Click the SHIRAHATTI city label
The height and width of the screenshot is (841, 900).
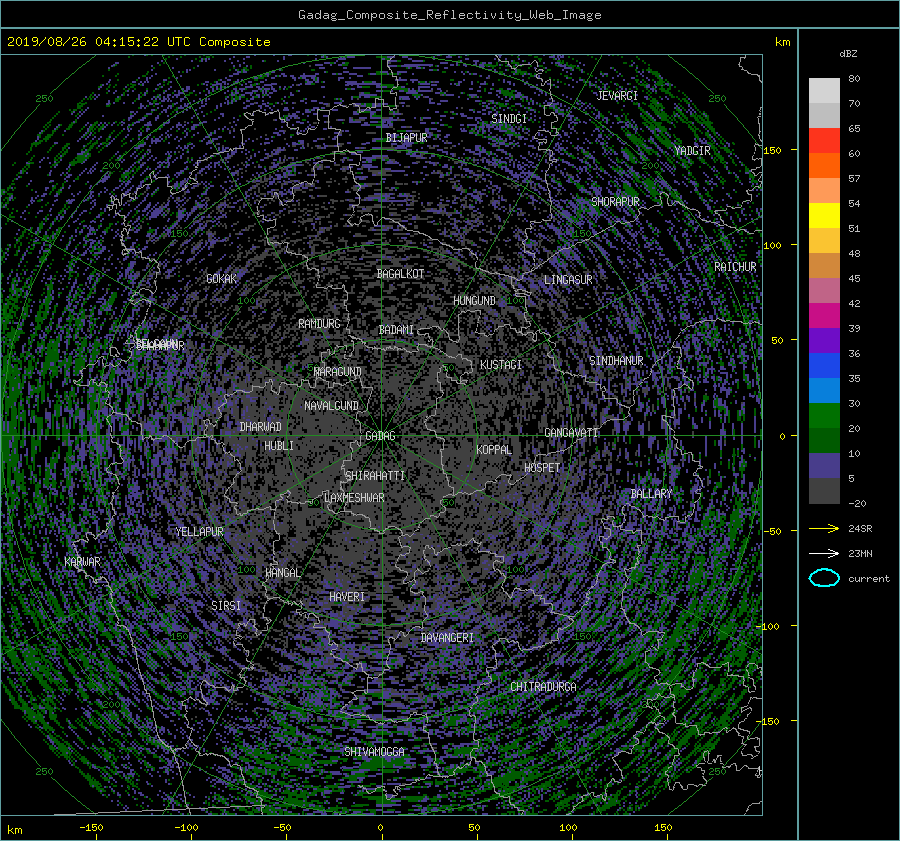point(375,476)
